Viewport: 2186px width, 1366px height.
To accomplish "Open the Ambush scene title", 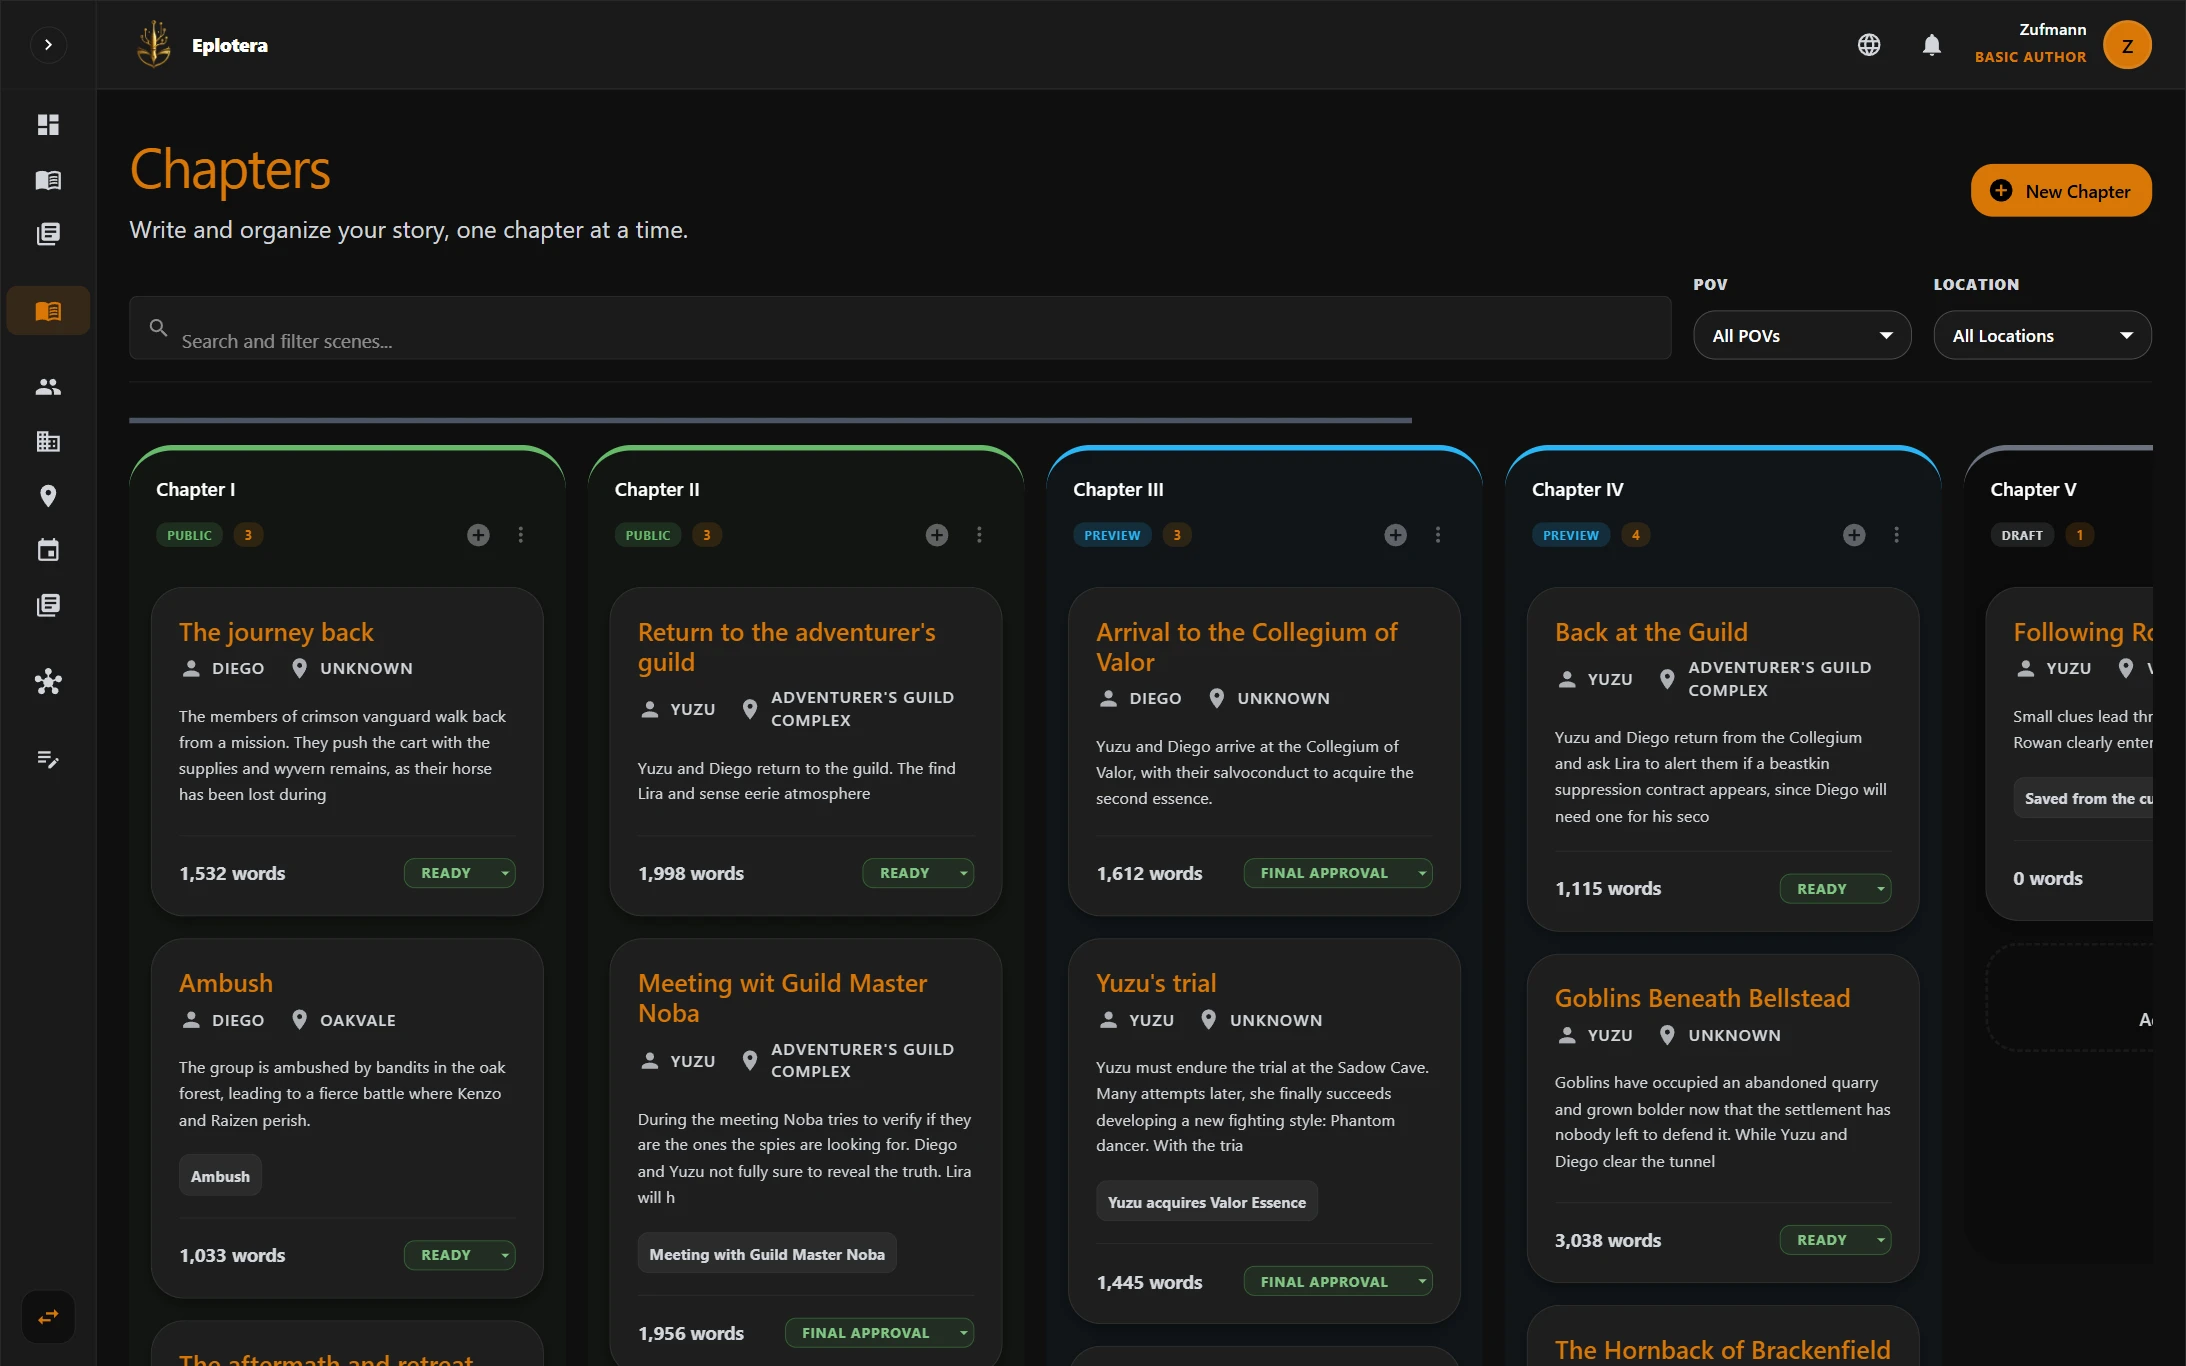I will click(226, 983).
